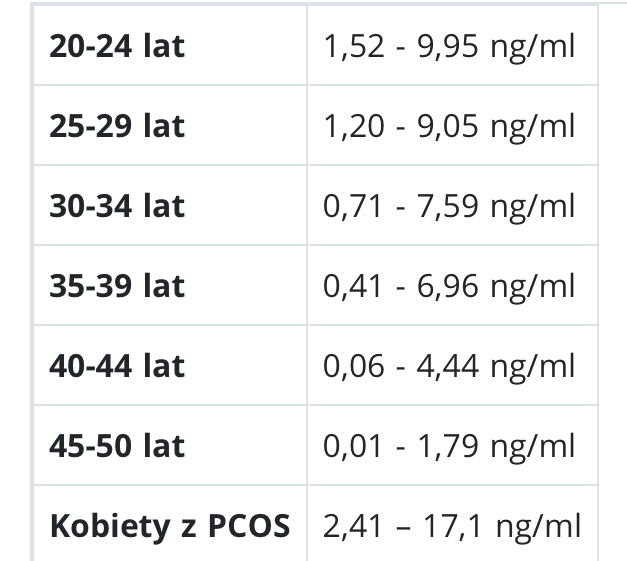
Task: Click the "20-24 lat" age group cell
Action: point(117,46)
